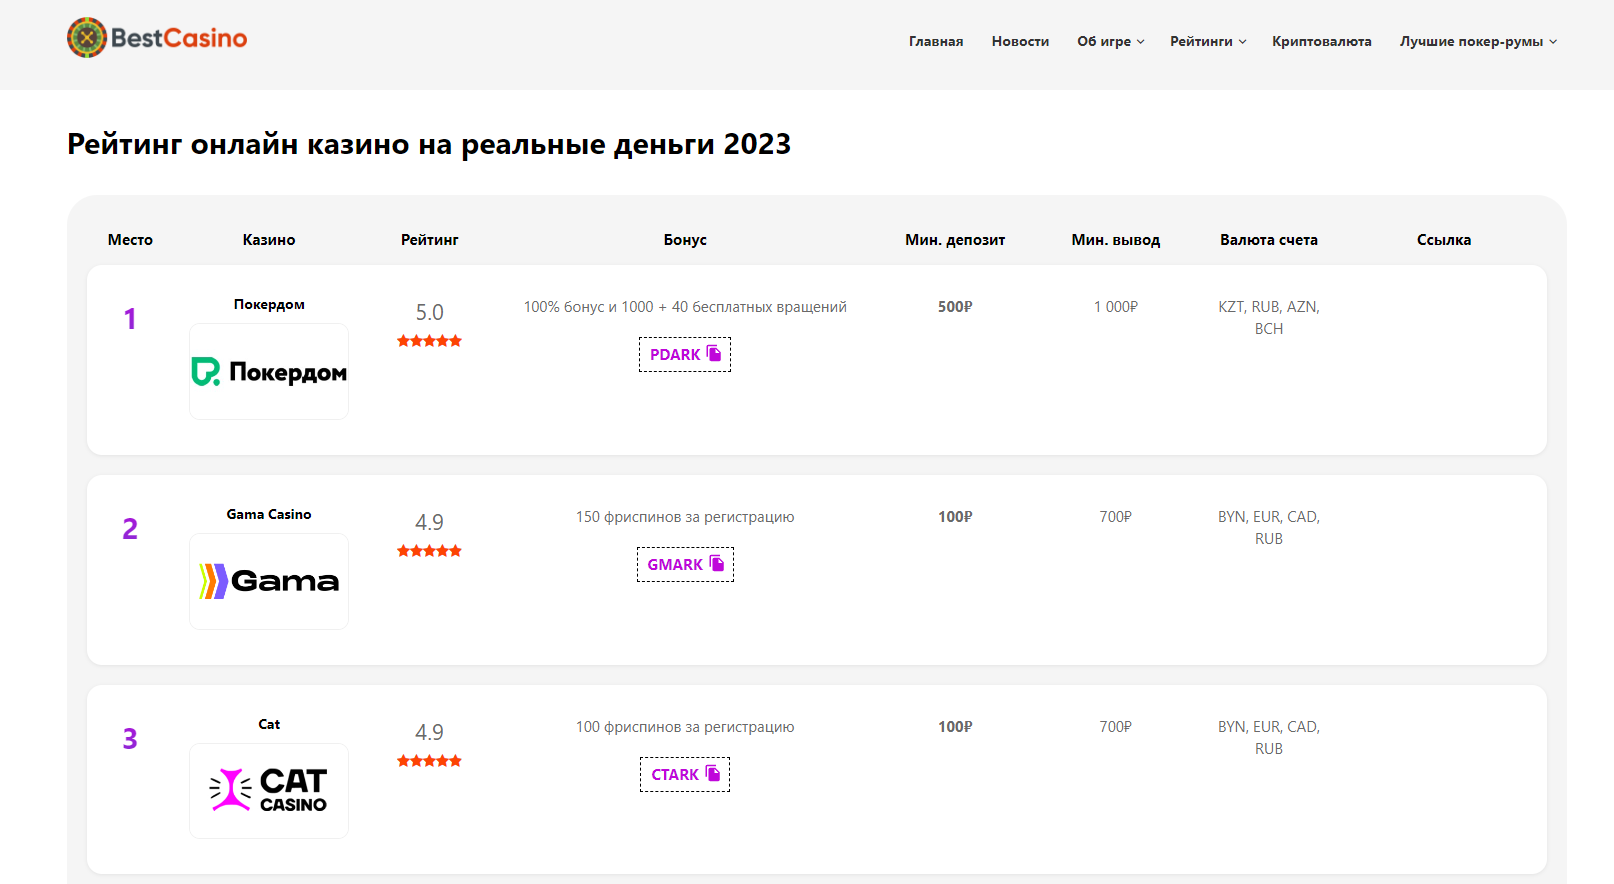Copy the CTARK promo code icon

[x=713, y=773]
